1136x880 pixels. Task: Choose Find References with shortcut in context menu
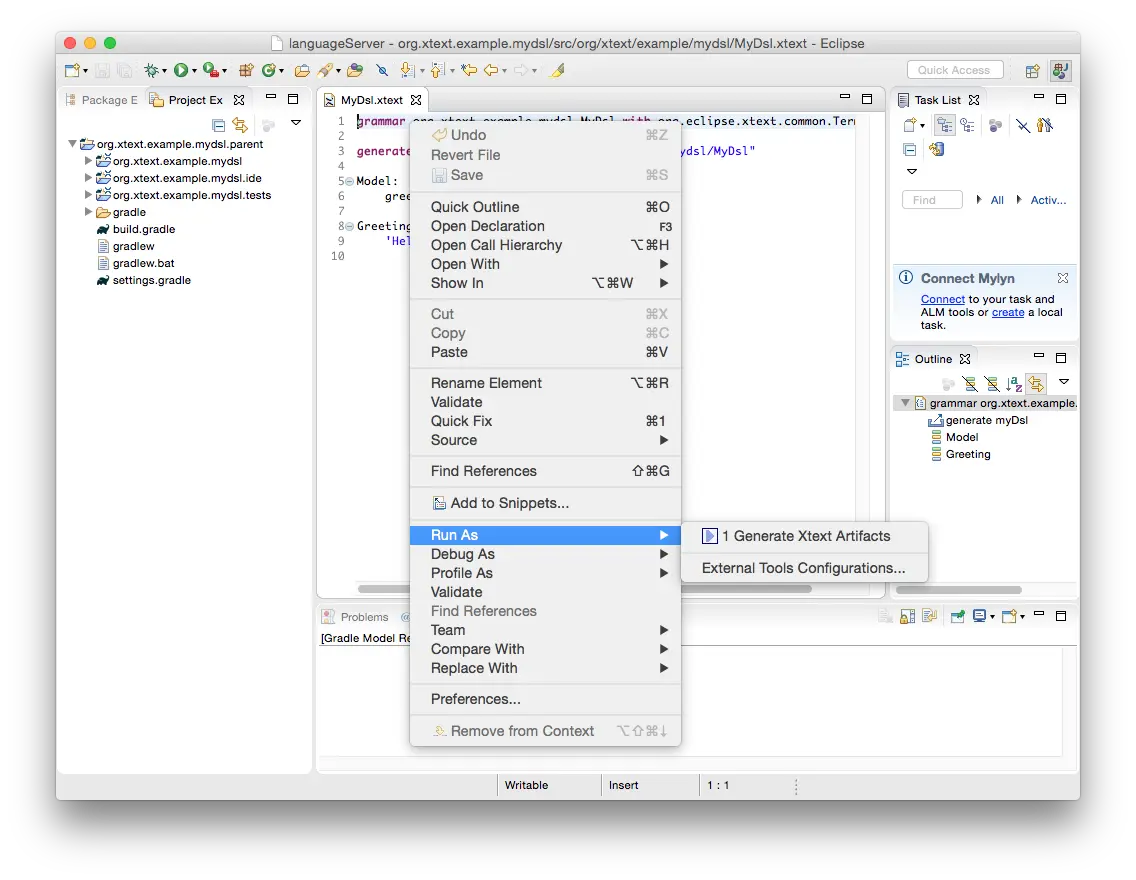[545, 471]
